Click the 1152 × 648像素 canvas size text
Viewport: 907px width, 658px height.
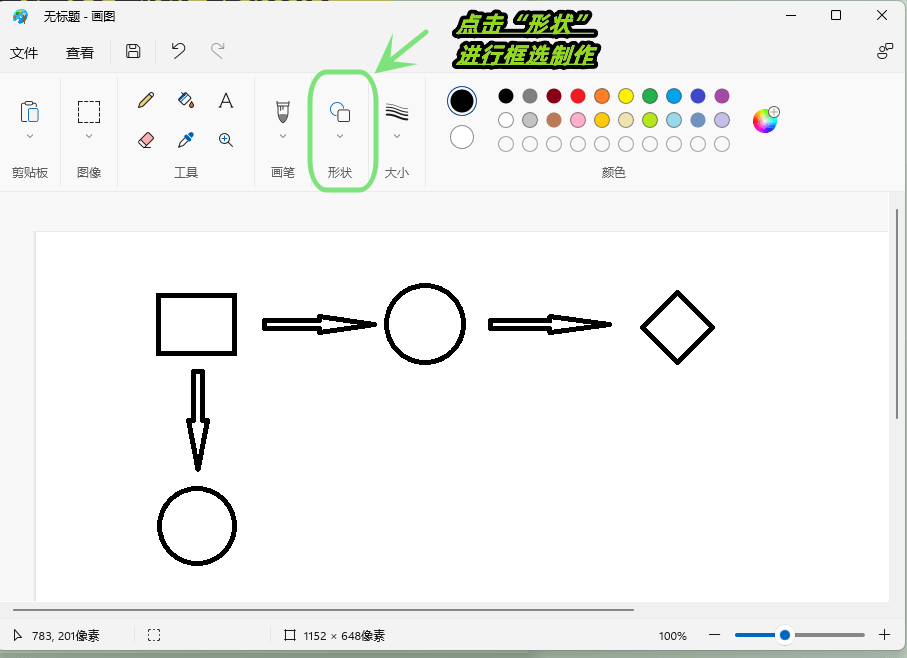(344, 636)
